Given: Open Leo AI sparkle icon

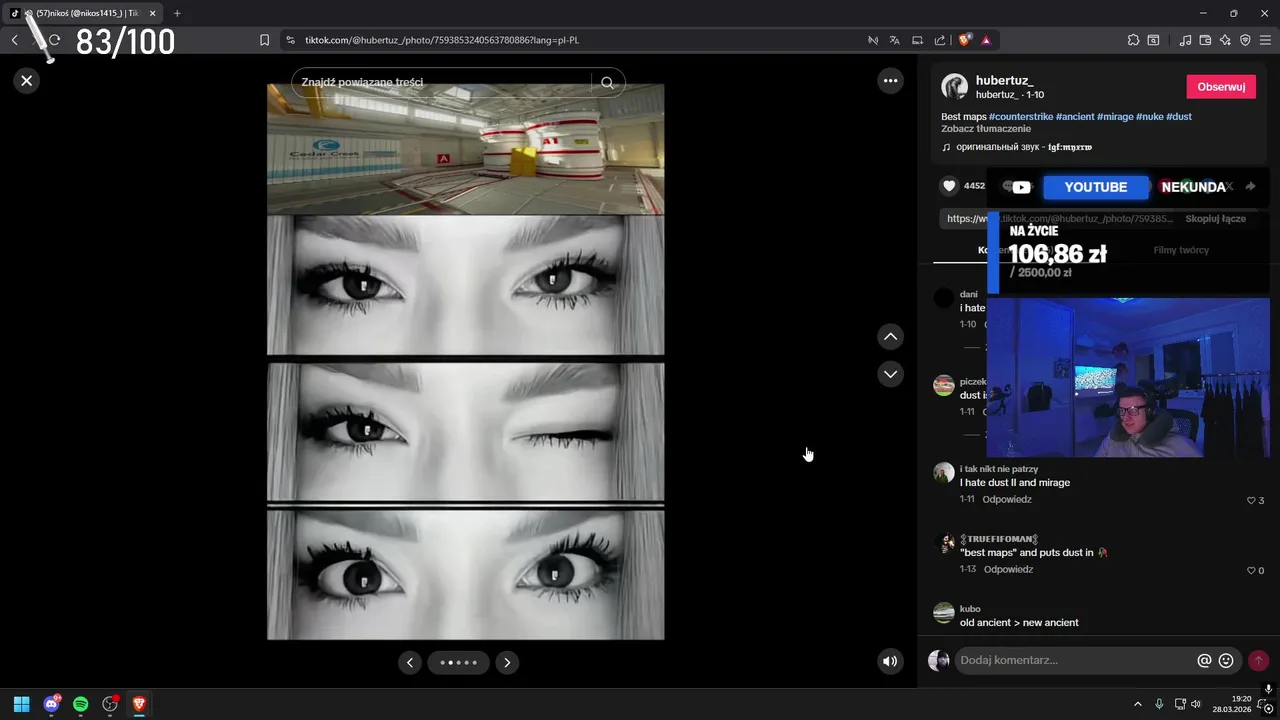Looking at the screenshot, I should tap(1225, 40).
